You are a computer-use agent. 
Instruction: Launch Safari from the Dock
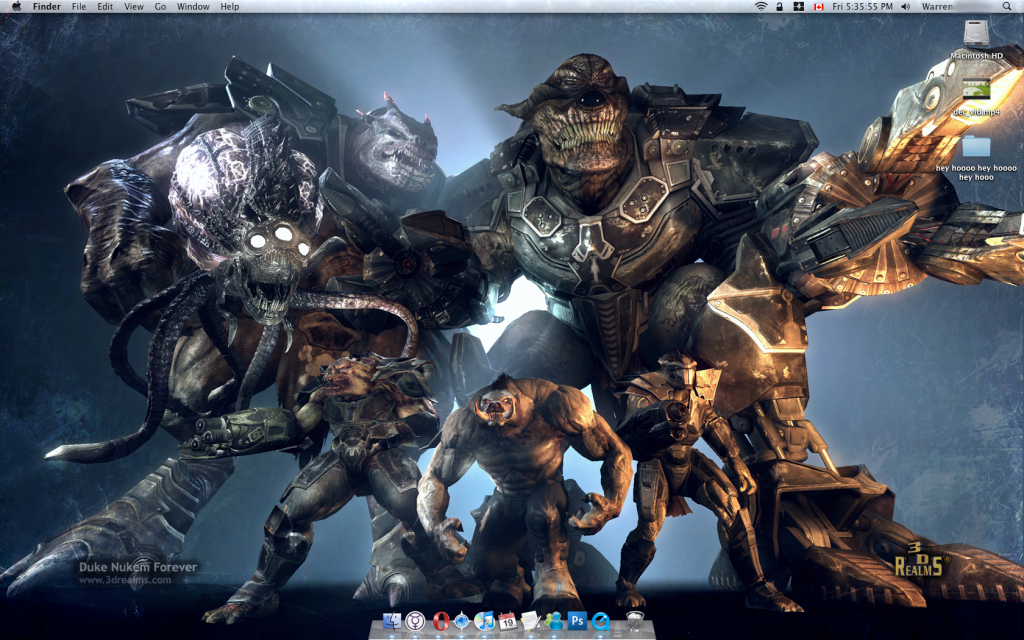pyautogui.click(x=462, y=621)
